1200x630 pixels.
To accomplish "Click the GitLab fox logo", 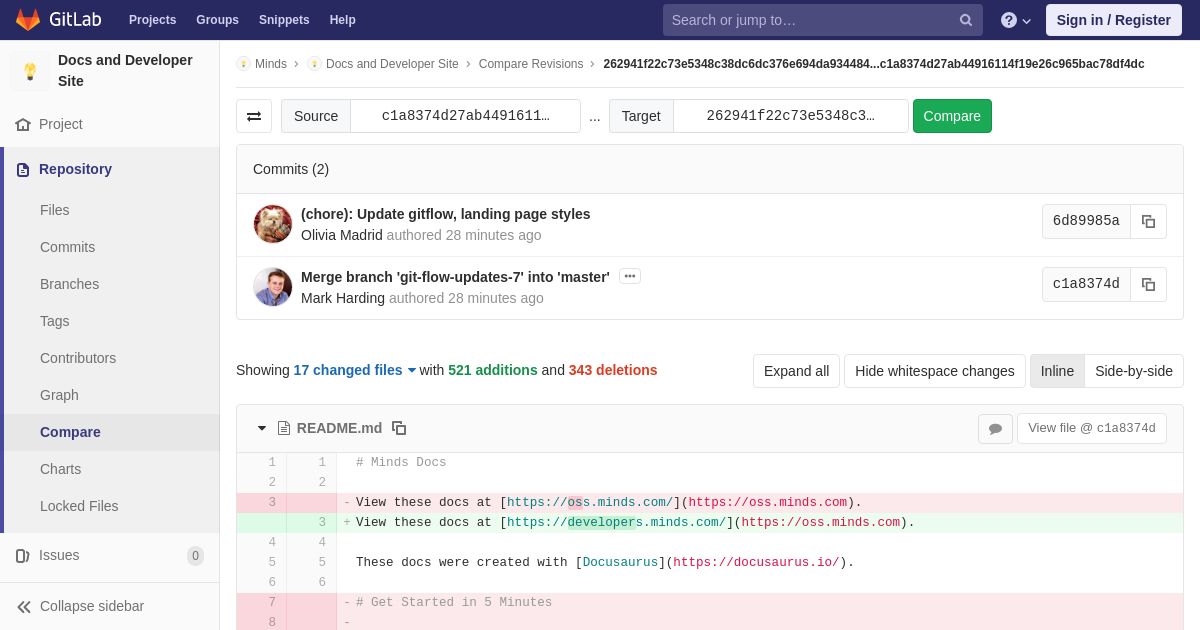I will (x=28, y=20).
